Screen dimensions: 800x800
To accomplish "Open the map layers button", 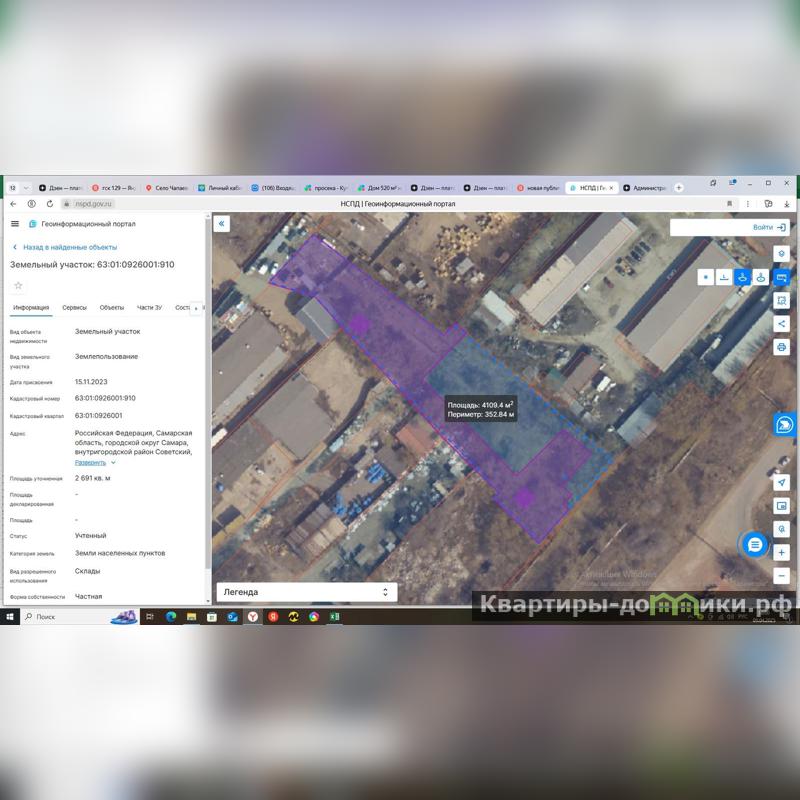I will [782, 254].
